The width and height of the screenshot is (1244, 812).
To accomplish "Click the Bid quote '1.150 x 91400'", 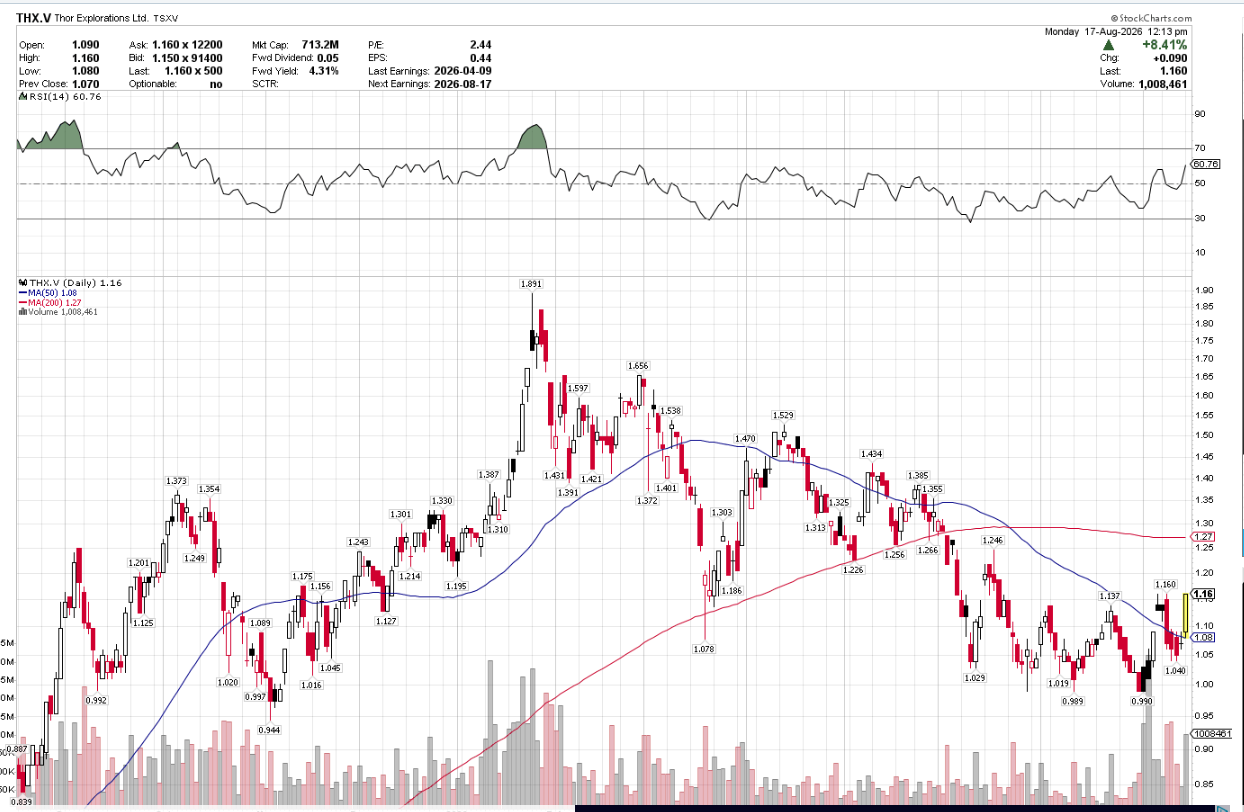I will pyautogui.click(x=186, y=58).
